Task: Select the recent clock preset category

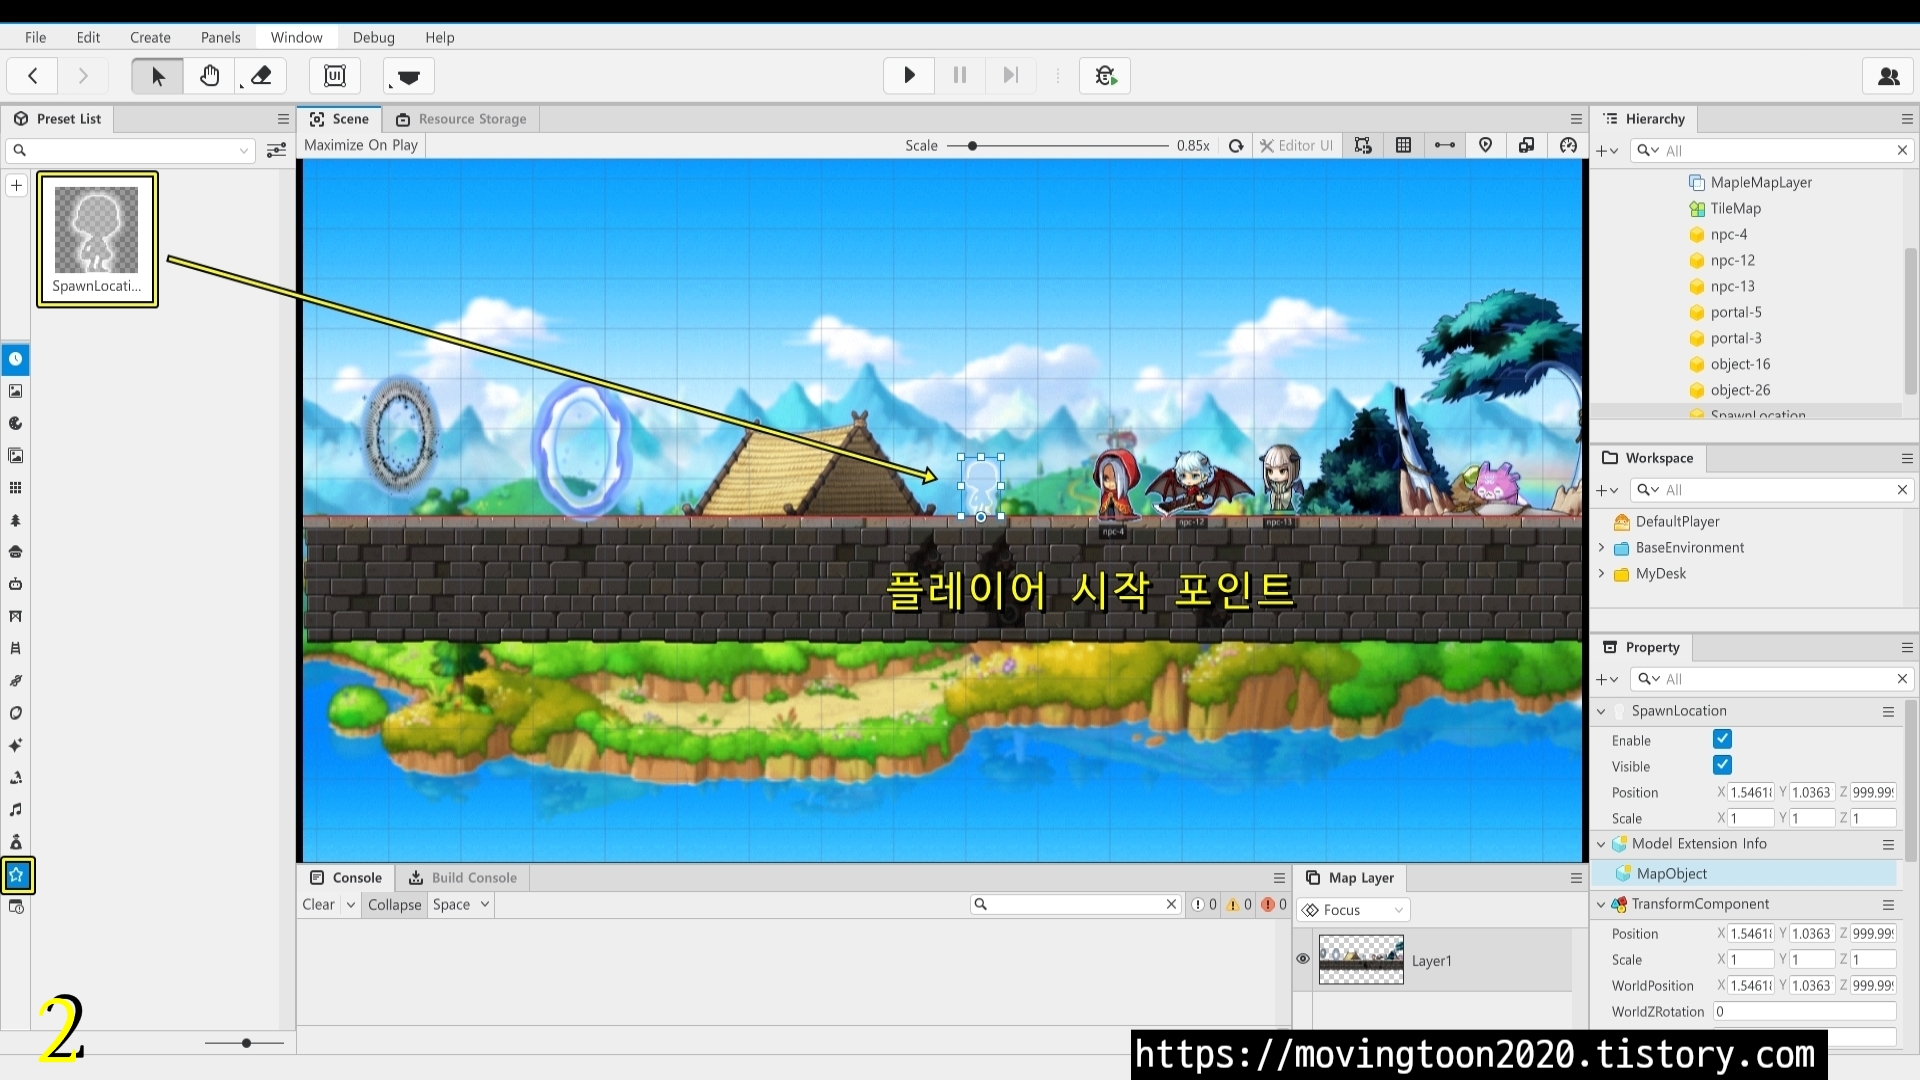Action: coord(16,358)
